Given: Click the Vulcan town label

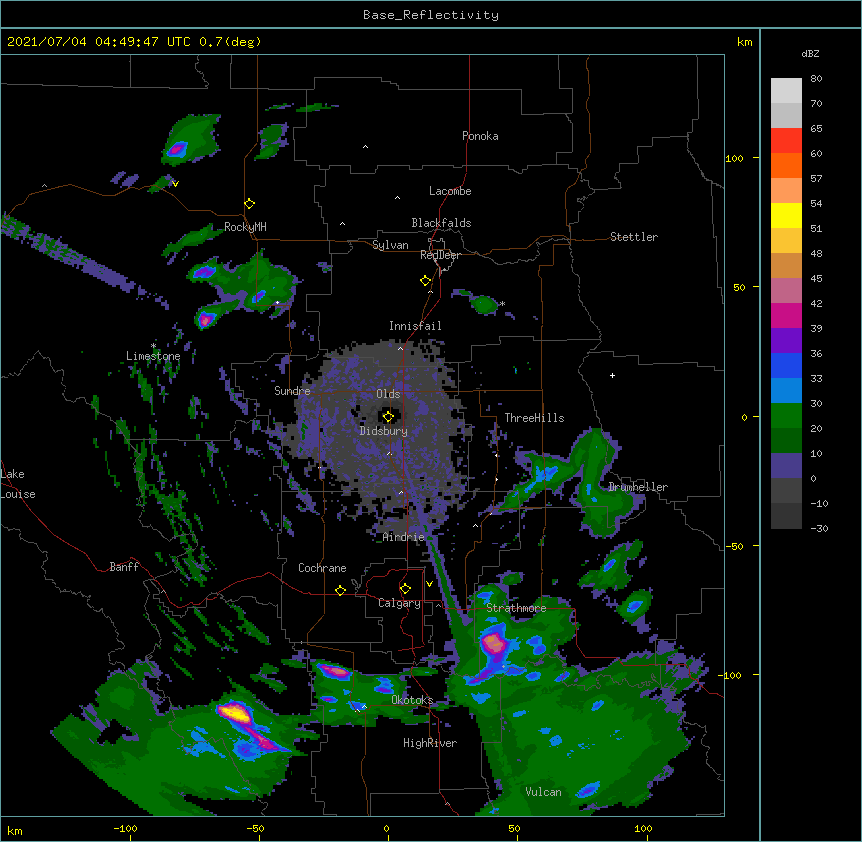Looking at the screenshot, I should point(543,792).
